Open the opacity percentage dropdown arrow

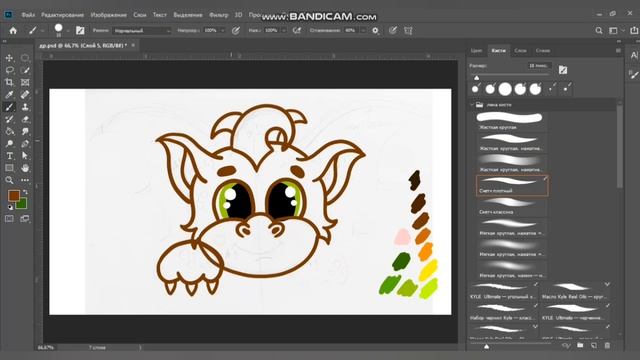222,31
